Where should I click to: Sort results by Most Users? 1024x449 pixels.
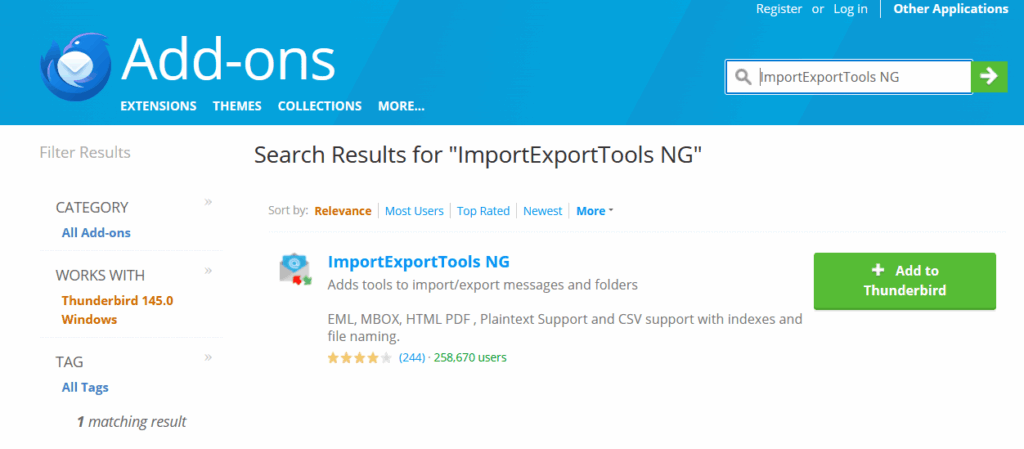[x=414, y=211]
